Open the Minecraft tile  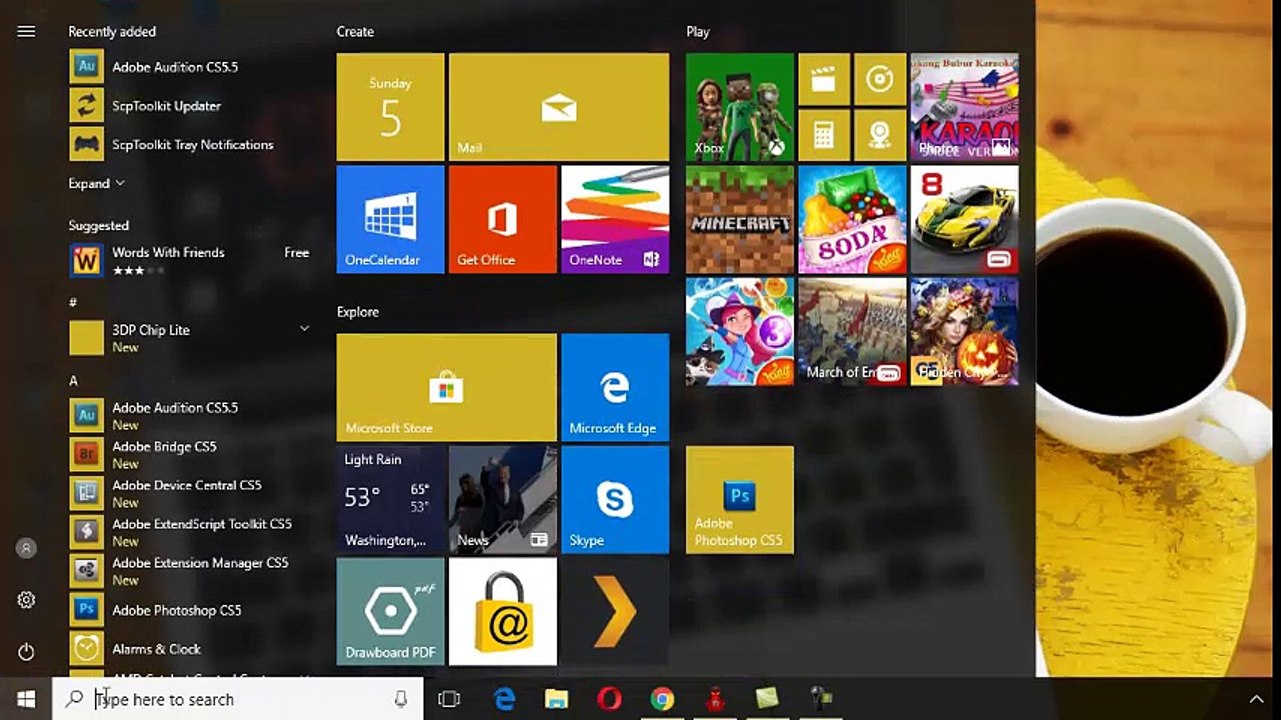pyautogui.click(x=740, y=219)
